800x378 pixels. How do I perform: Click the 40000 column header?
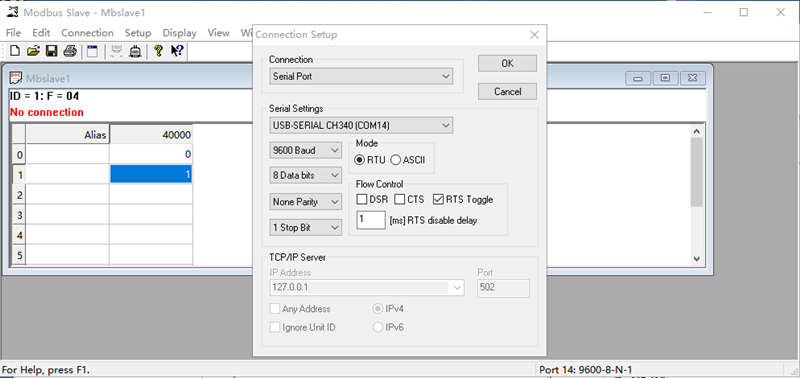[x=151, y=135]
